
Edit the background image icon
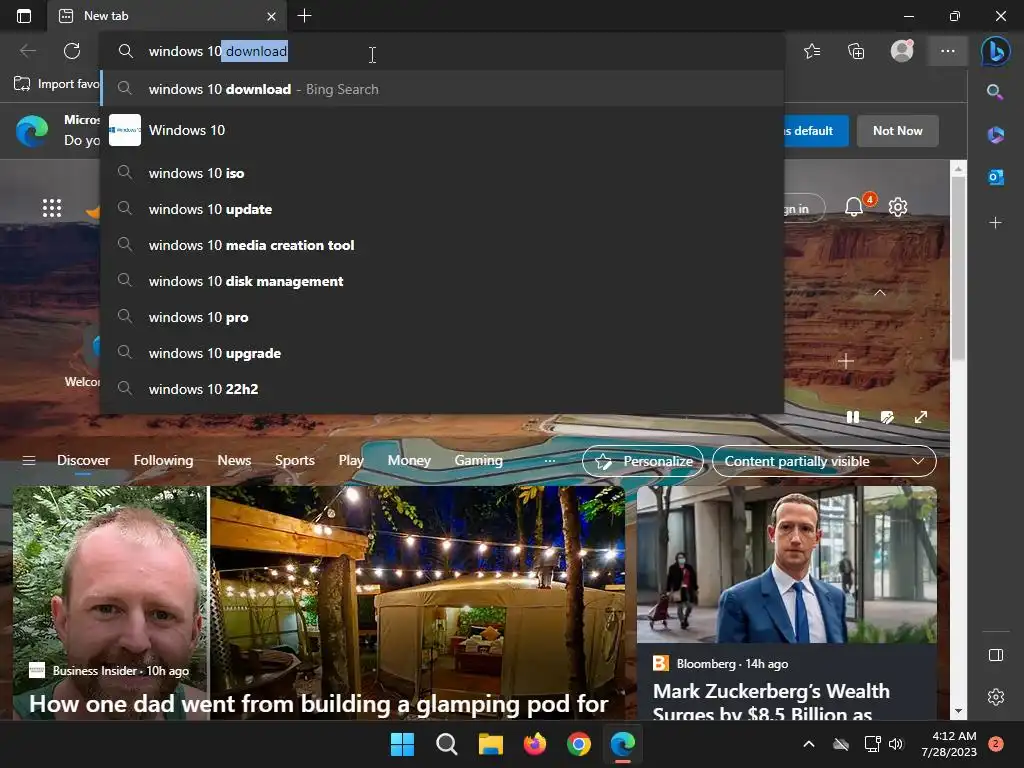(887, 417)
